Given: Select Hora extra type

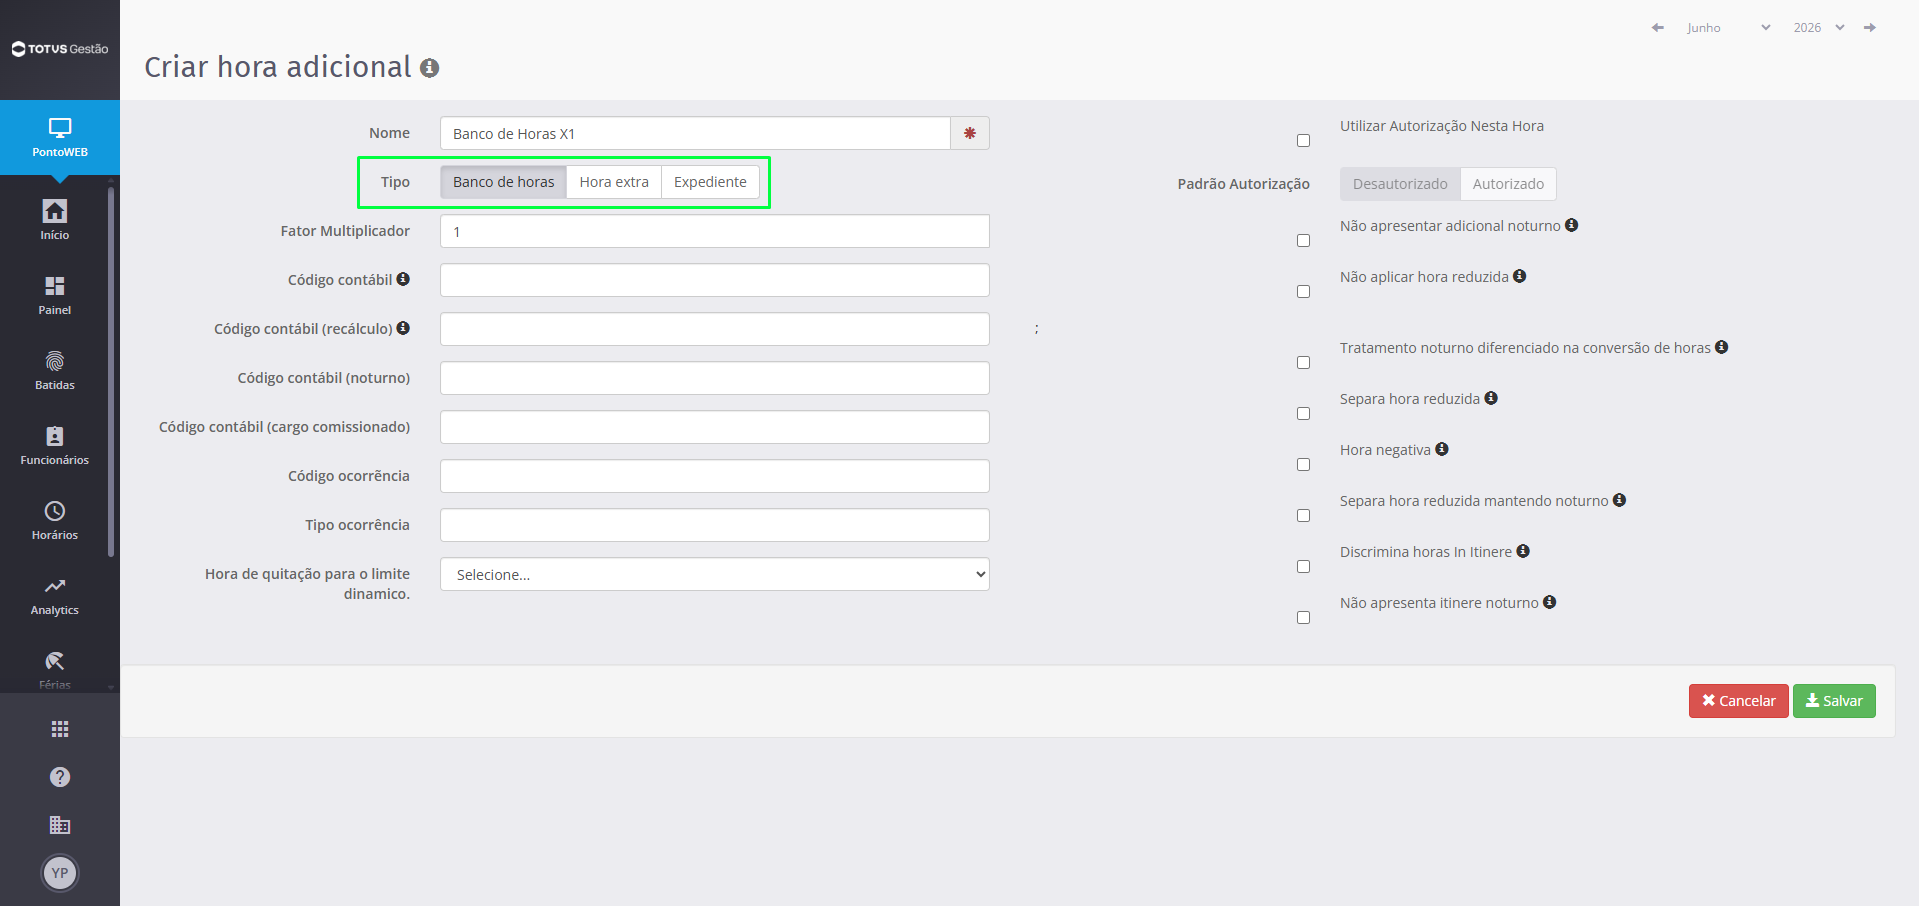Looking at the screenshot, I should click(x=614, y=182).
